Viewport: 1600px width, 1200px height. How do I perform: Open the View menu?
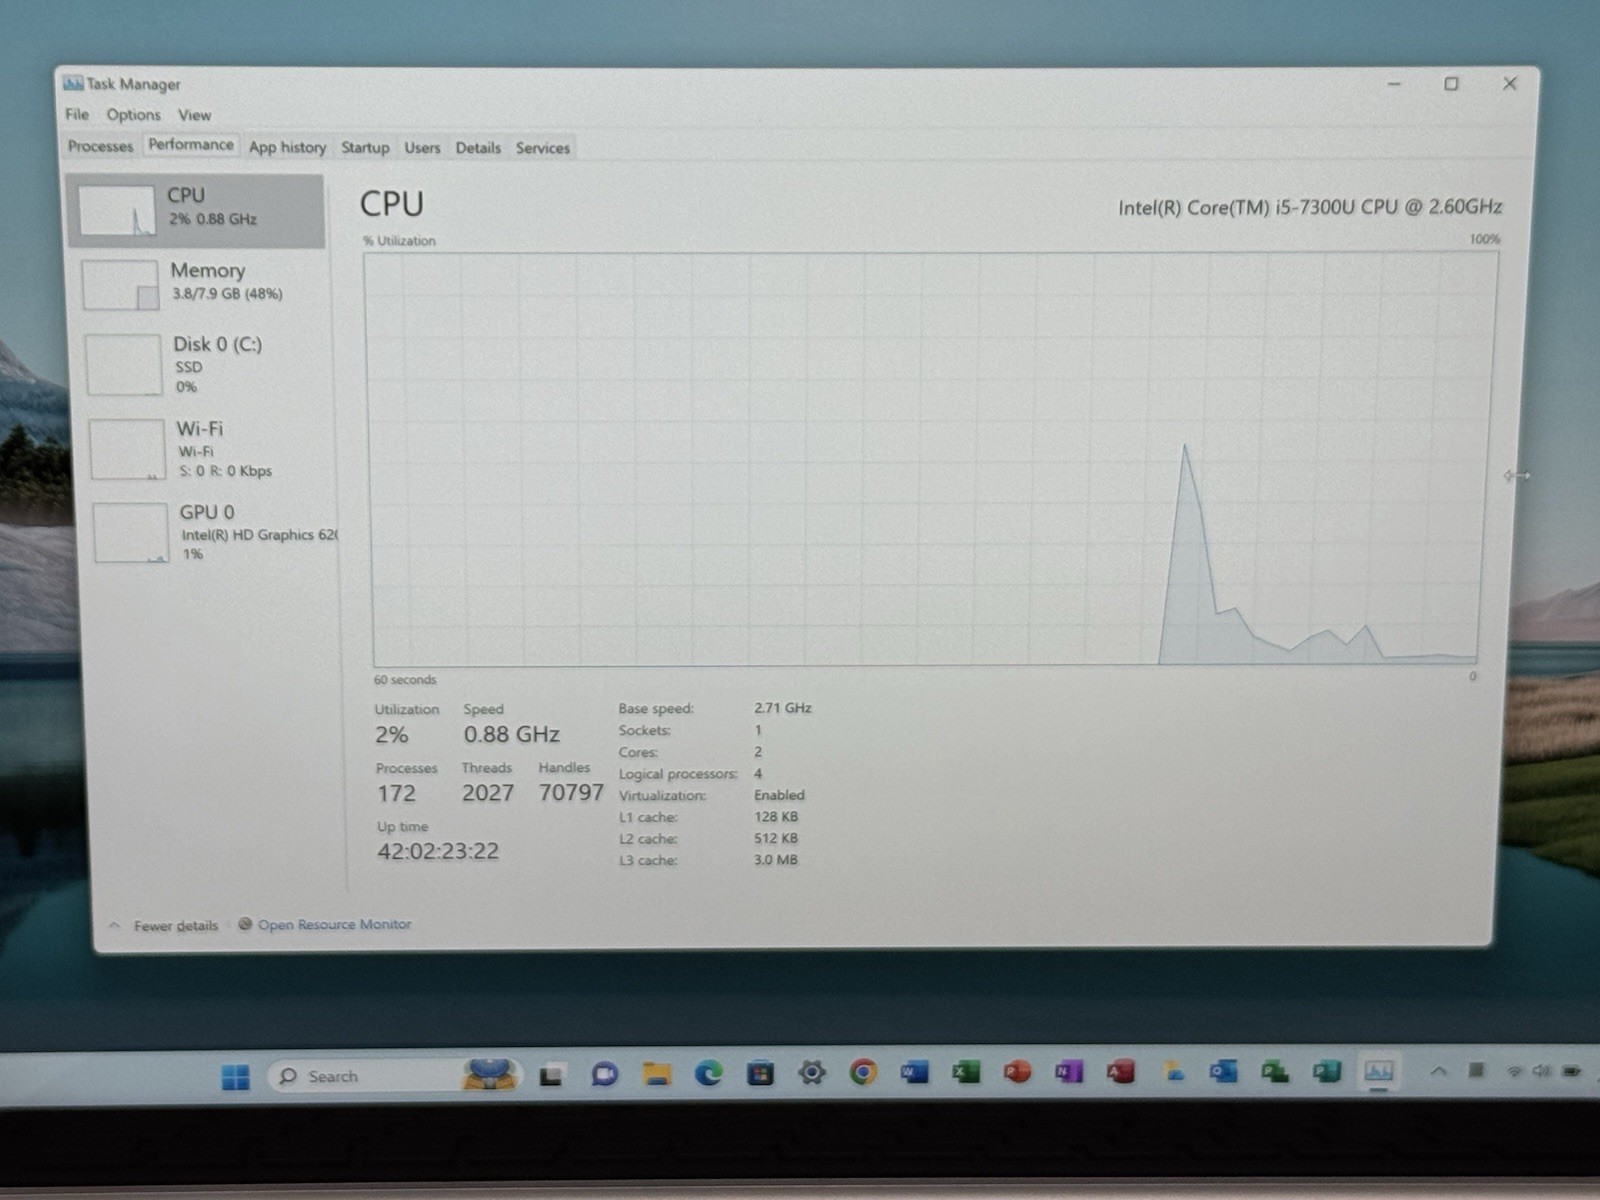[195, 115]
